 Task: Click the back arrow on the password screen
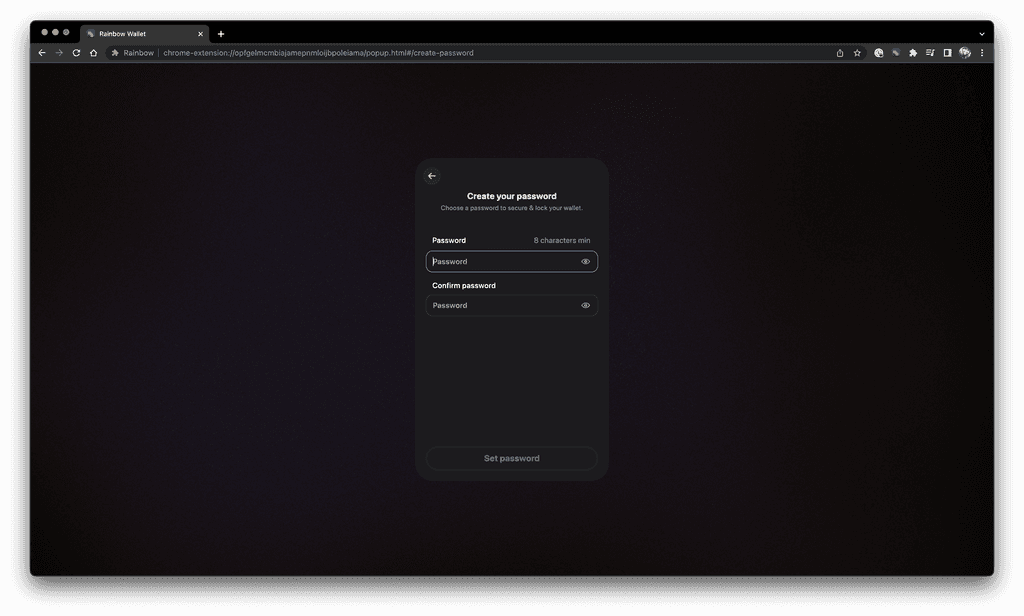(432, 175)
